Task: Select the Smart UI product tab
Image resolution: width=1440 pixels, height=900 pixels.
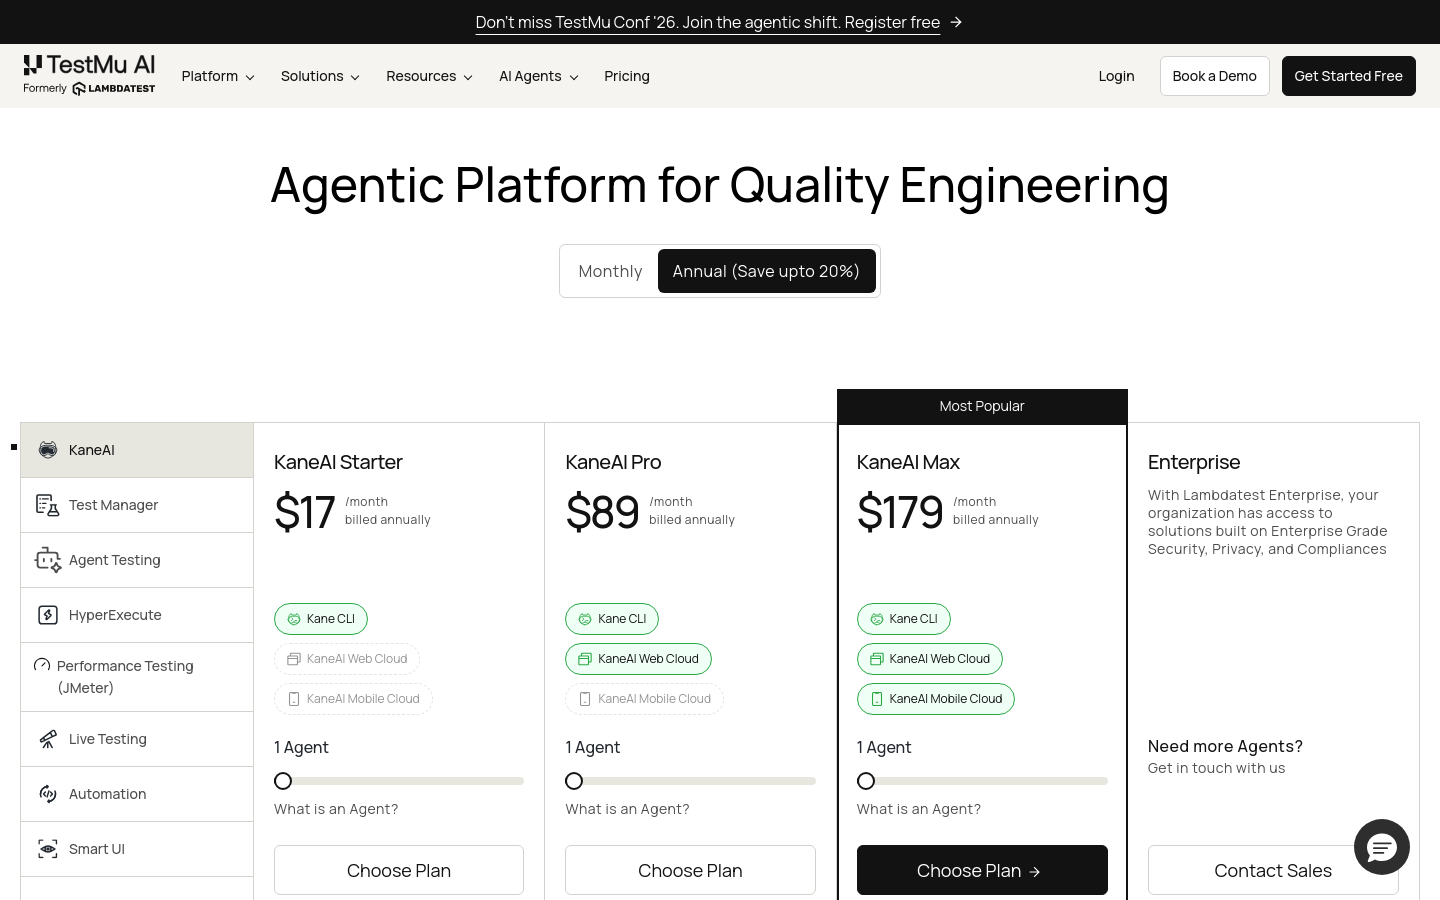Action: 137,849
